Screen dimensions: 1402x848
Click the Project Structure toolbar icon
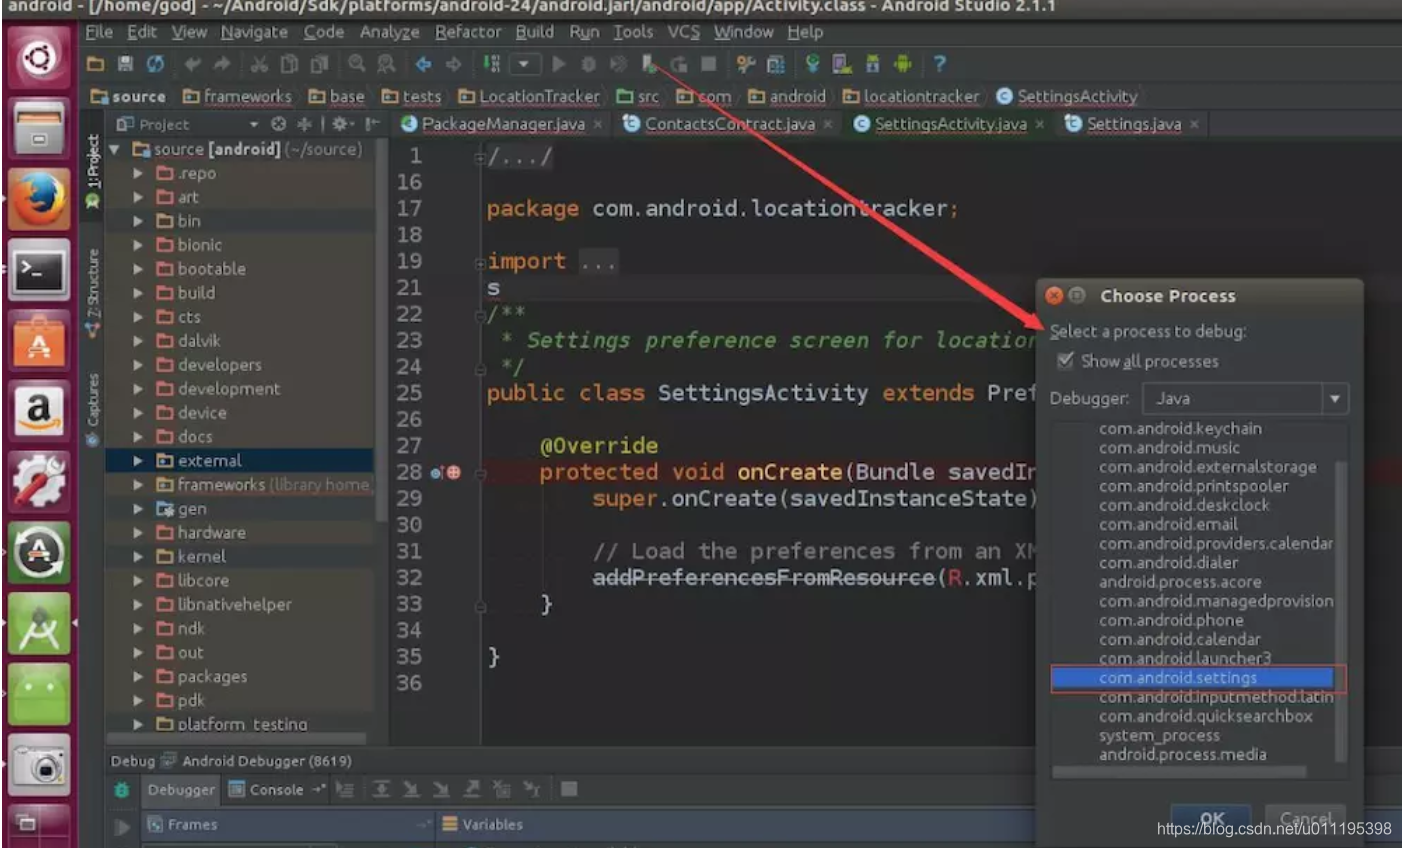tap(776, 64)
